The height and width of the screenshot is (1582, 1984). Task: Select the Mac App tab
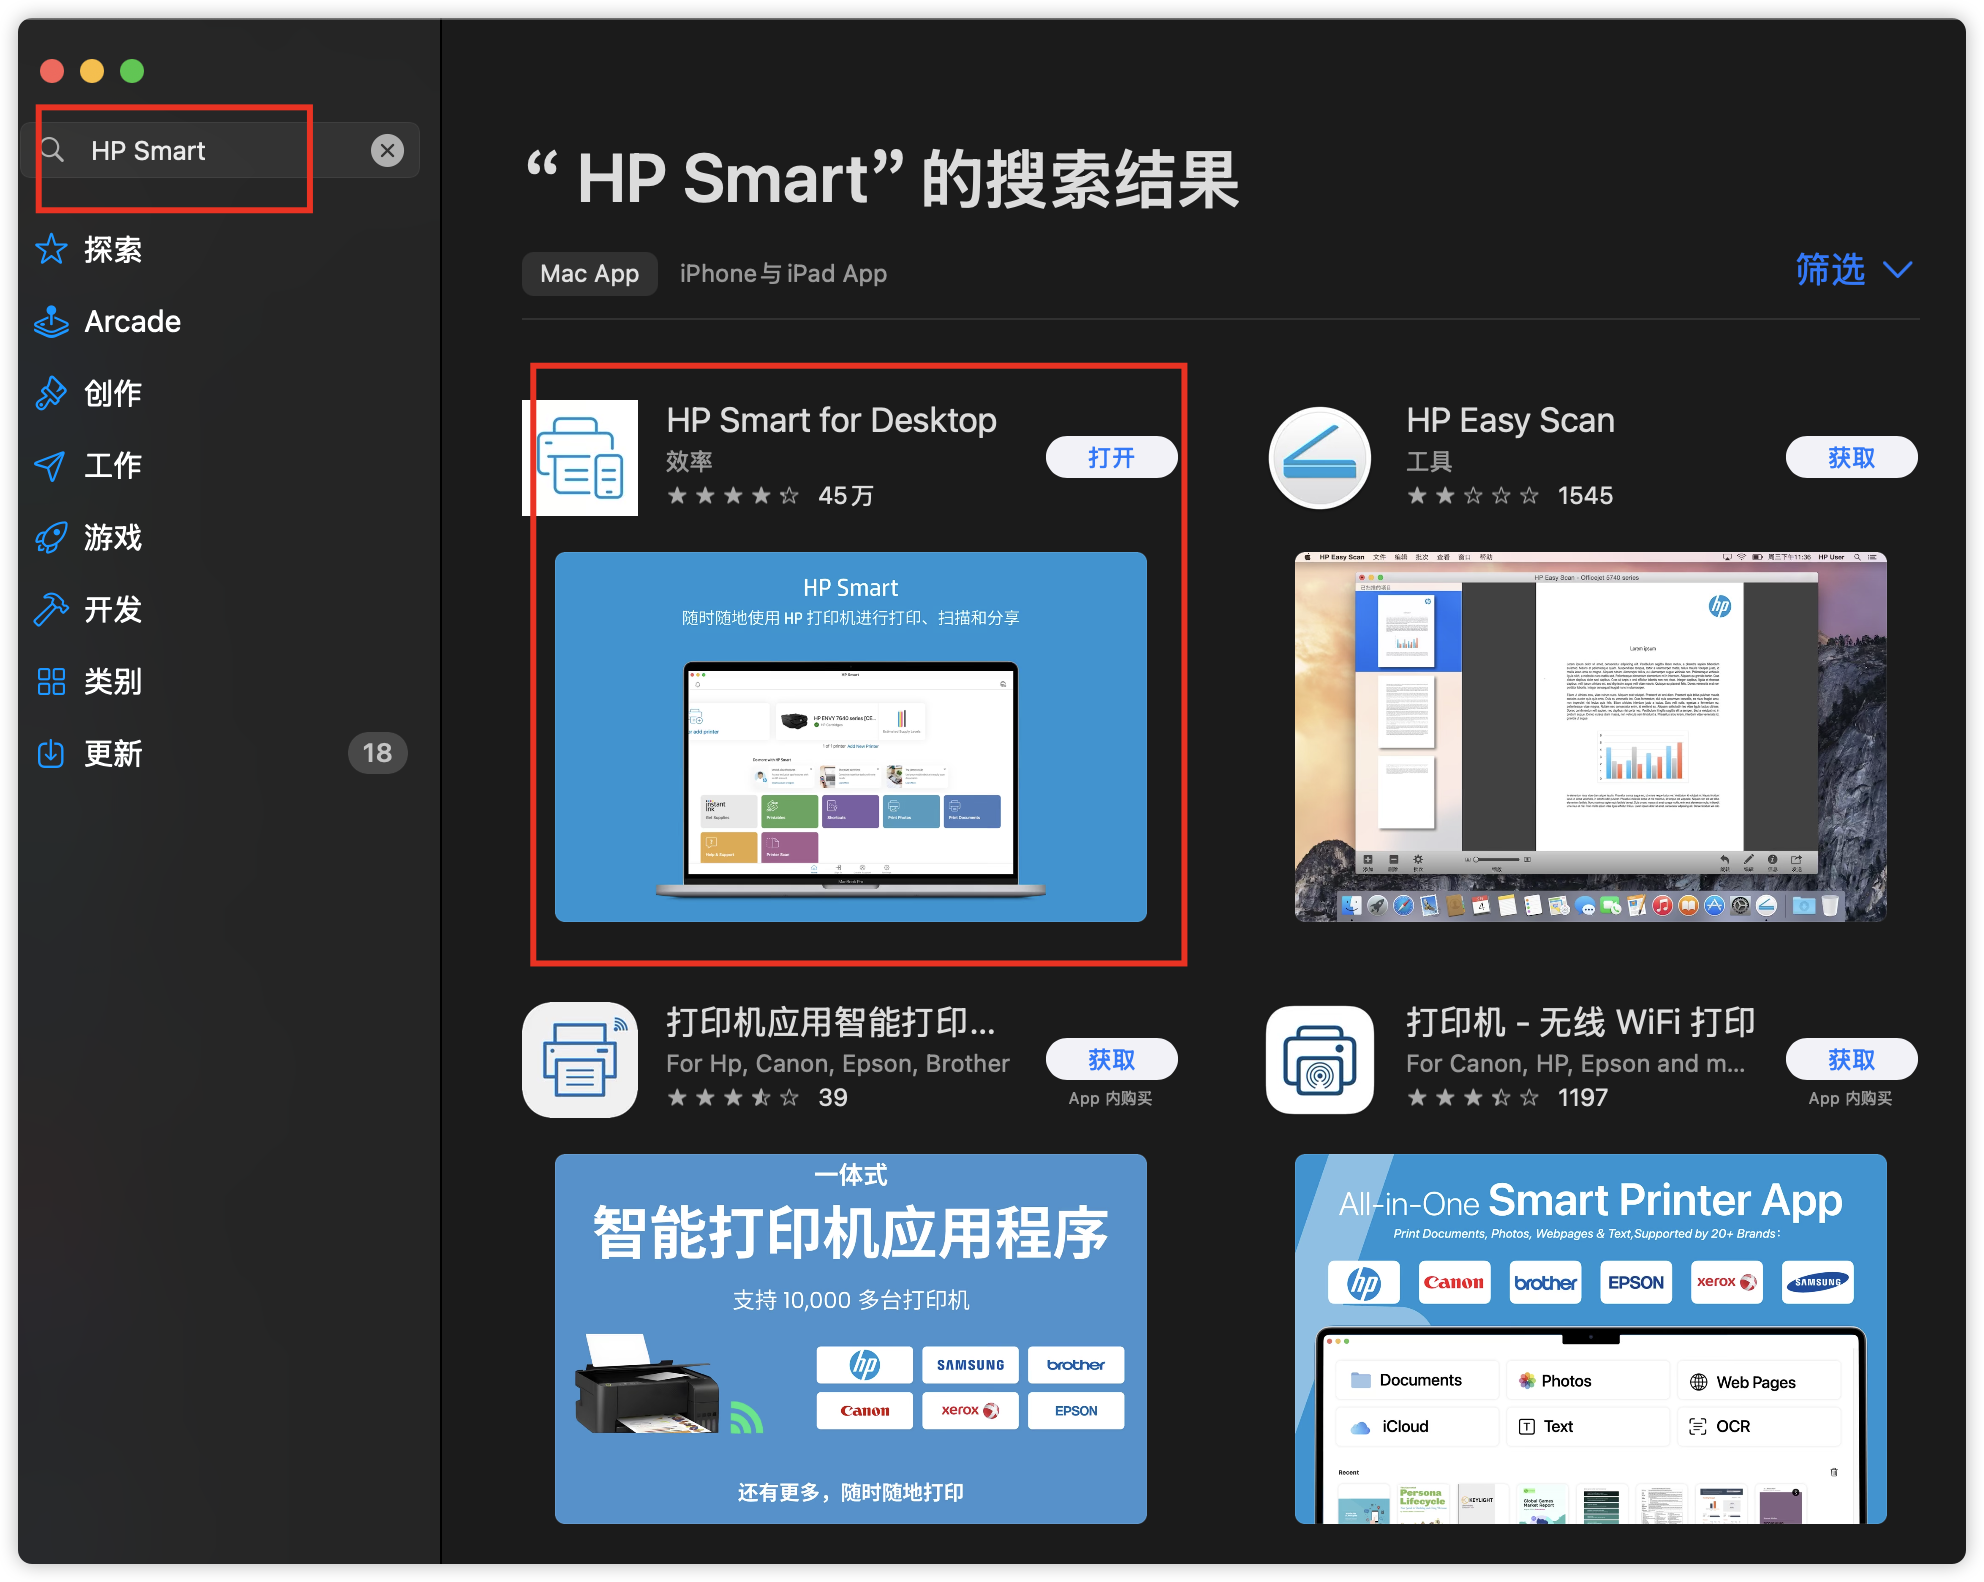pyautogui.click(x=589, y=274)
